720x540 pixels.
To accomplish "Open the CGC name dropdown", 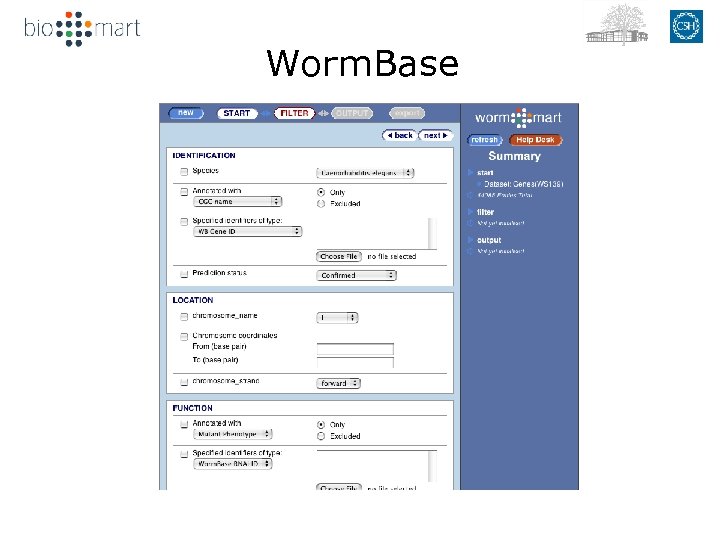I will point(237,202).
